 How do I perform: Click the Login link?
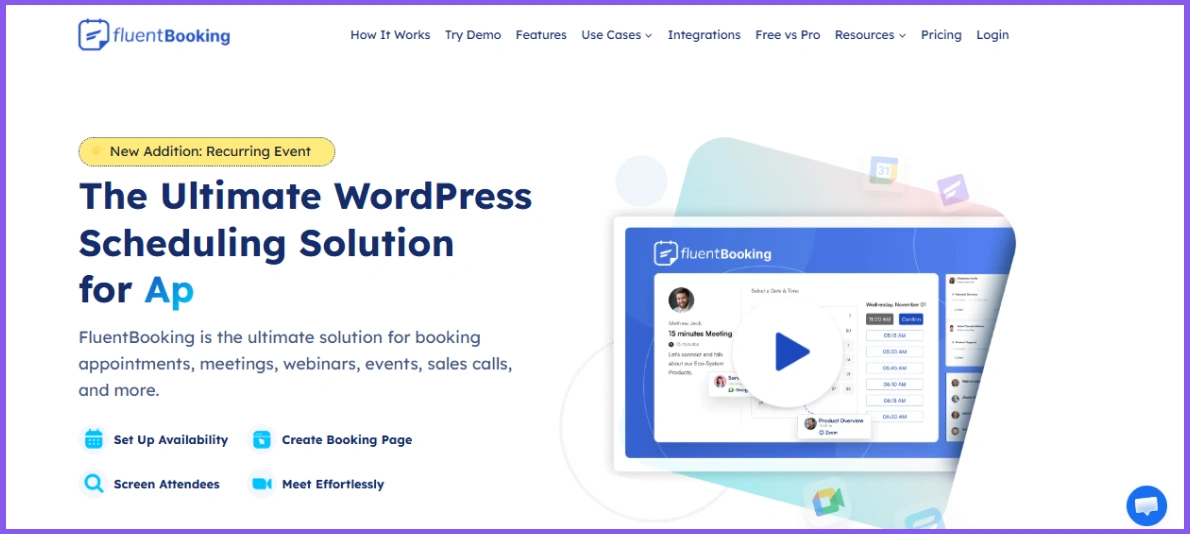click(x=993, y=35)
